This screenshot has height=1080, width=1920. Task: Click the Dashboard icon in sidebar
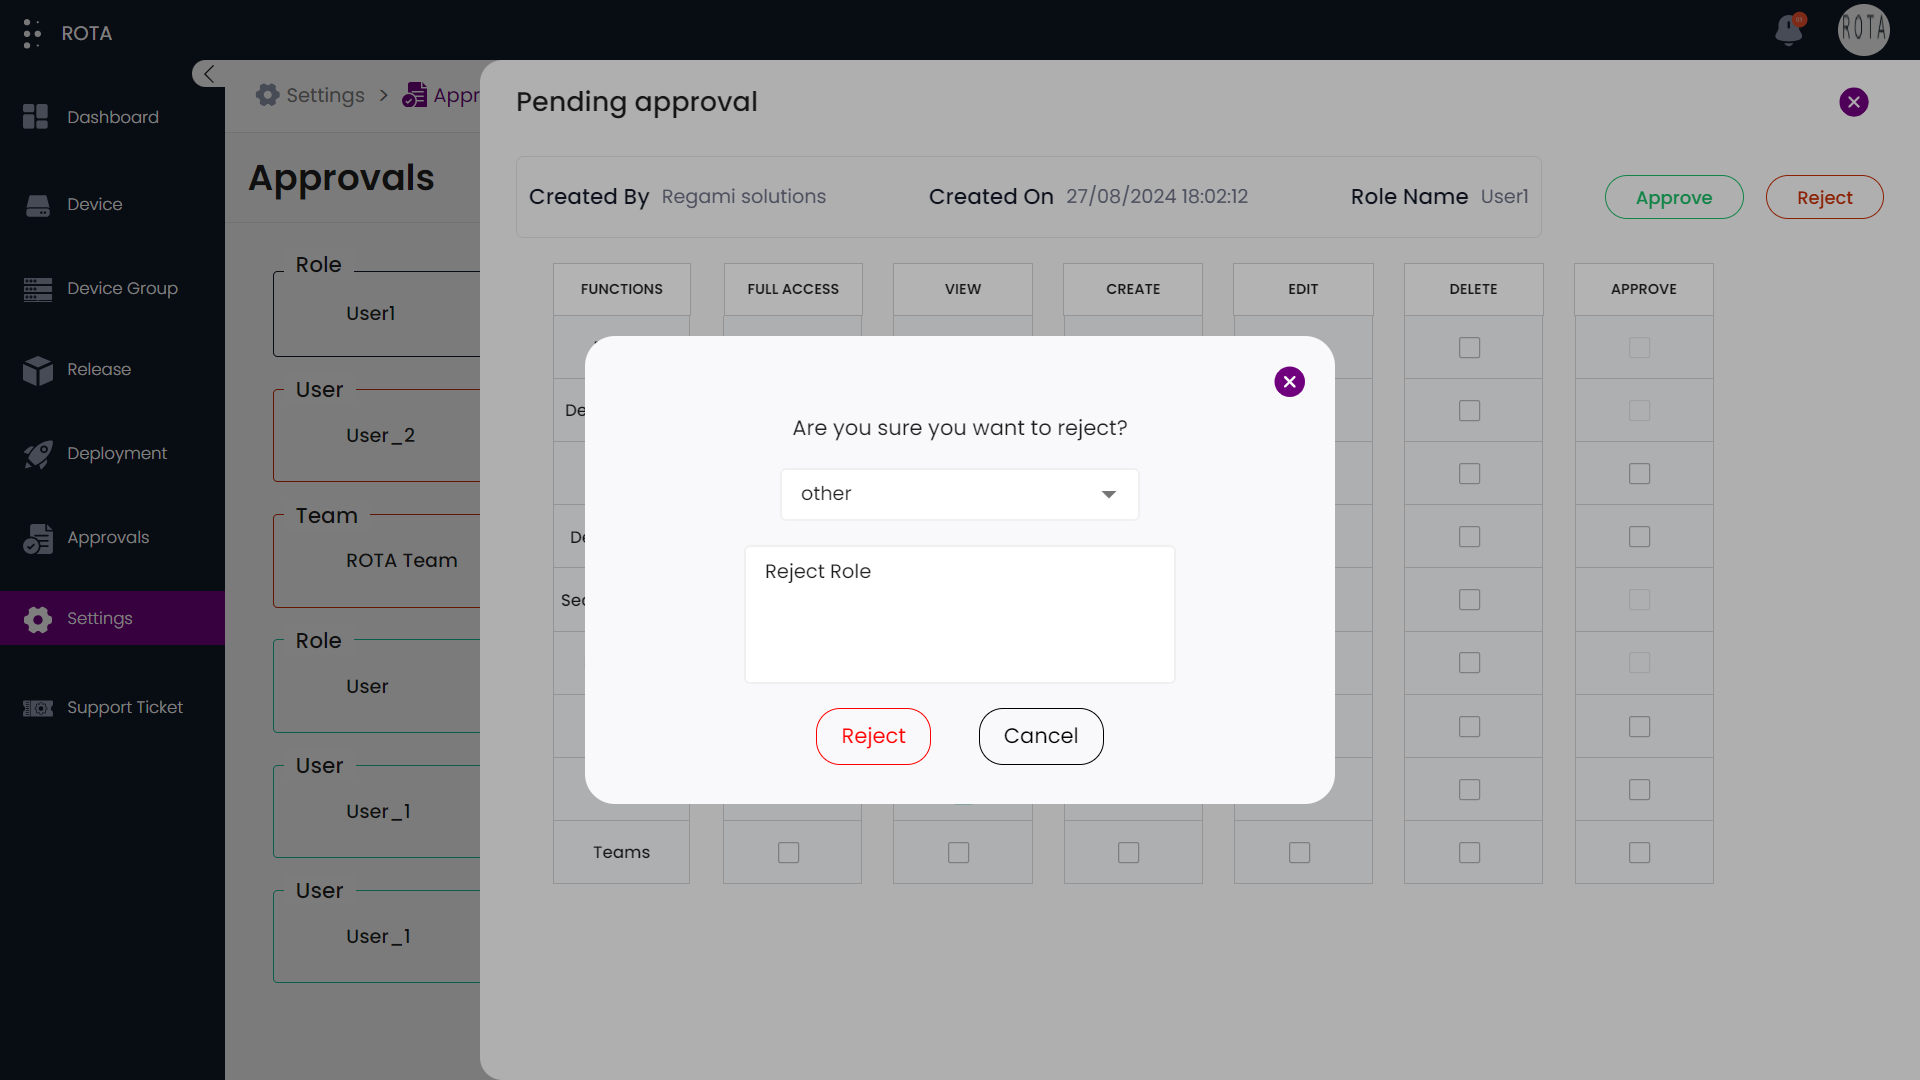coord(36,117)
